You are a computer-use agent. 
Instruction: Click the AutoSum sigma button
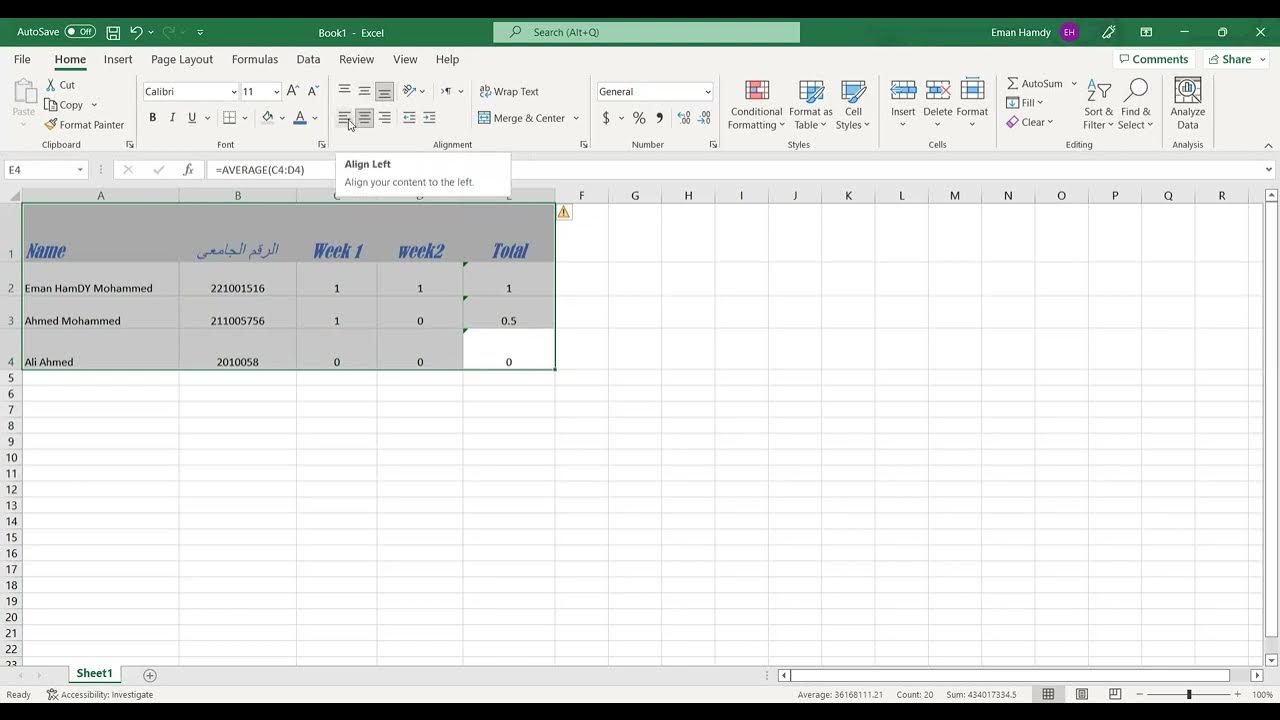pyautogui.click(x=1034, y=84)
